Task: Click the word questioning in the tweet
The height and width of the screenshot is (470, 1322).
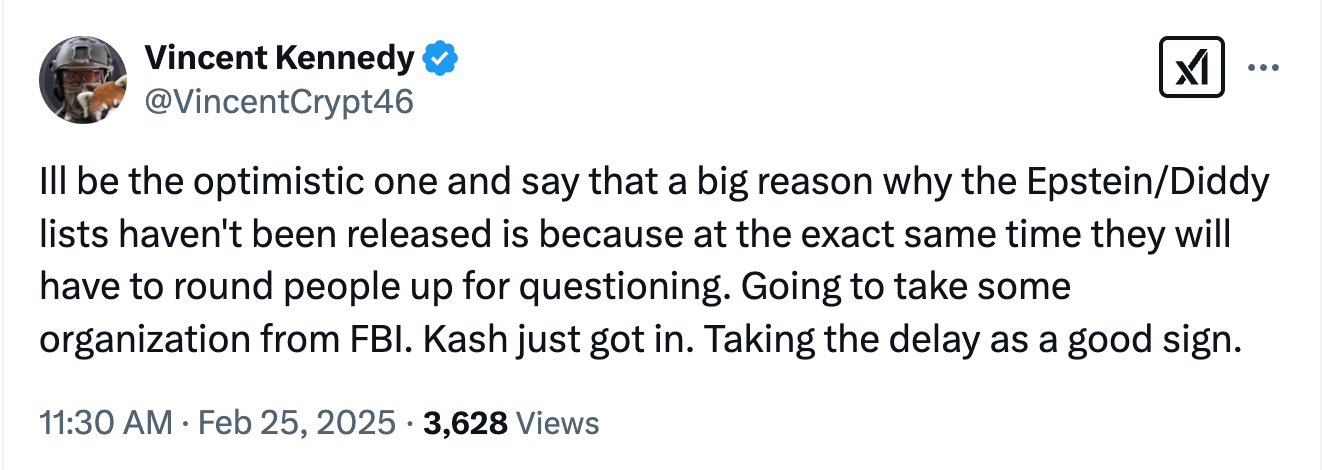Action: tap(625, 288)
